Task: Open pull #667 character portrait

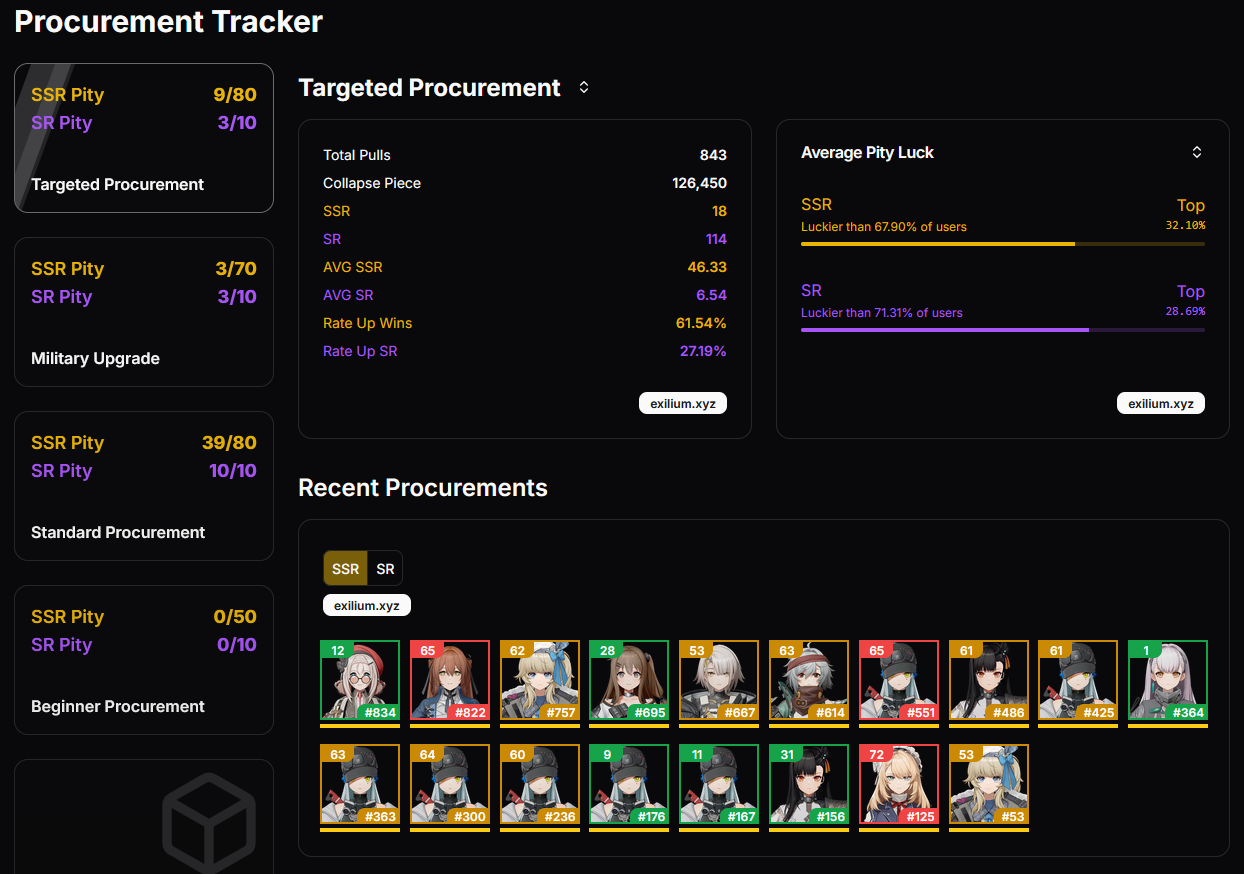Action: point(719,680)
